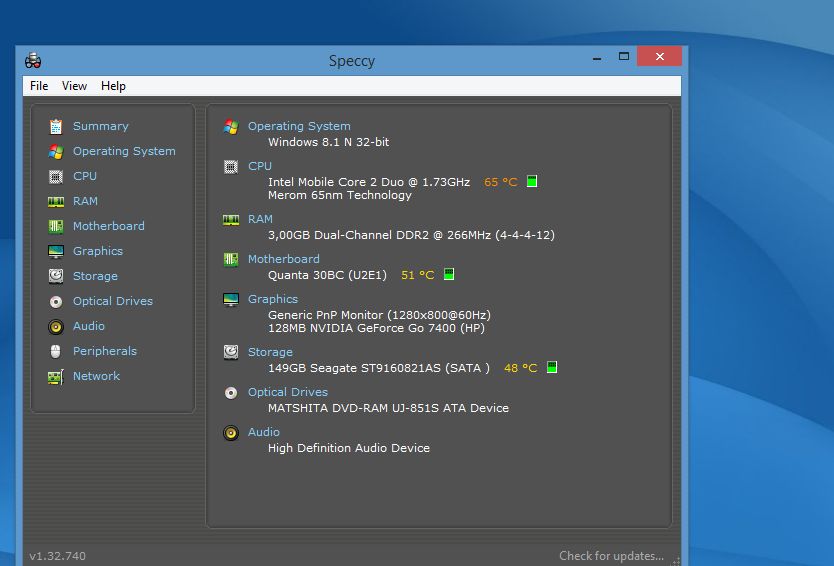
Task: Click Check for updates link
Action: tap(611, 556)
